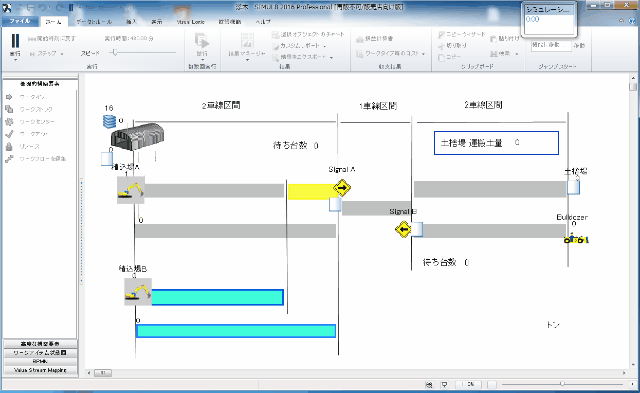
Task: Switch to the Visual Logic tab
Action: point(191,22)
